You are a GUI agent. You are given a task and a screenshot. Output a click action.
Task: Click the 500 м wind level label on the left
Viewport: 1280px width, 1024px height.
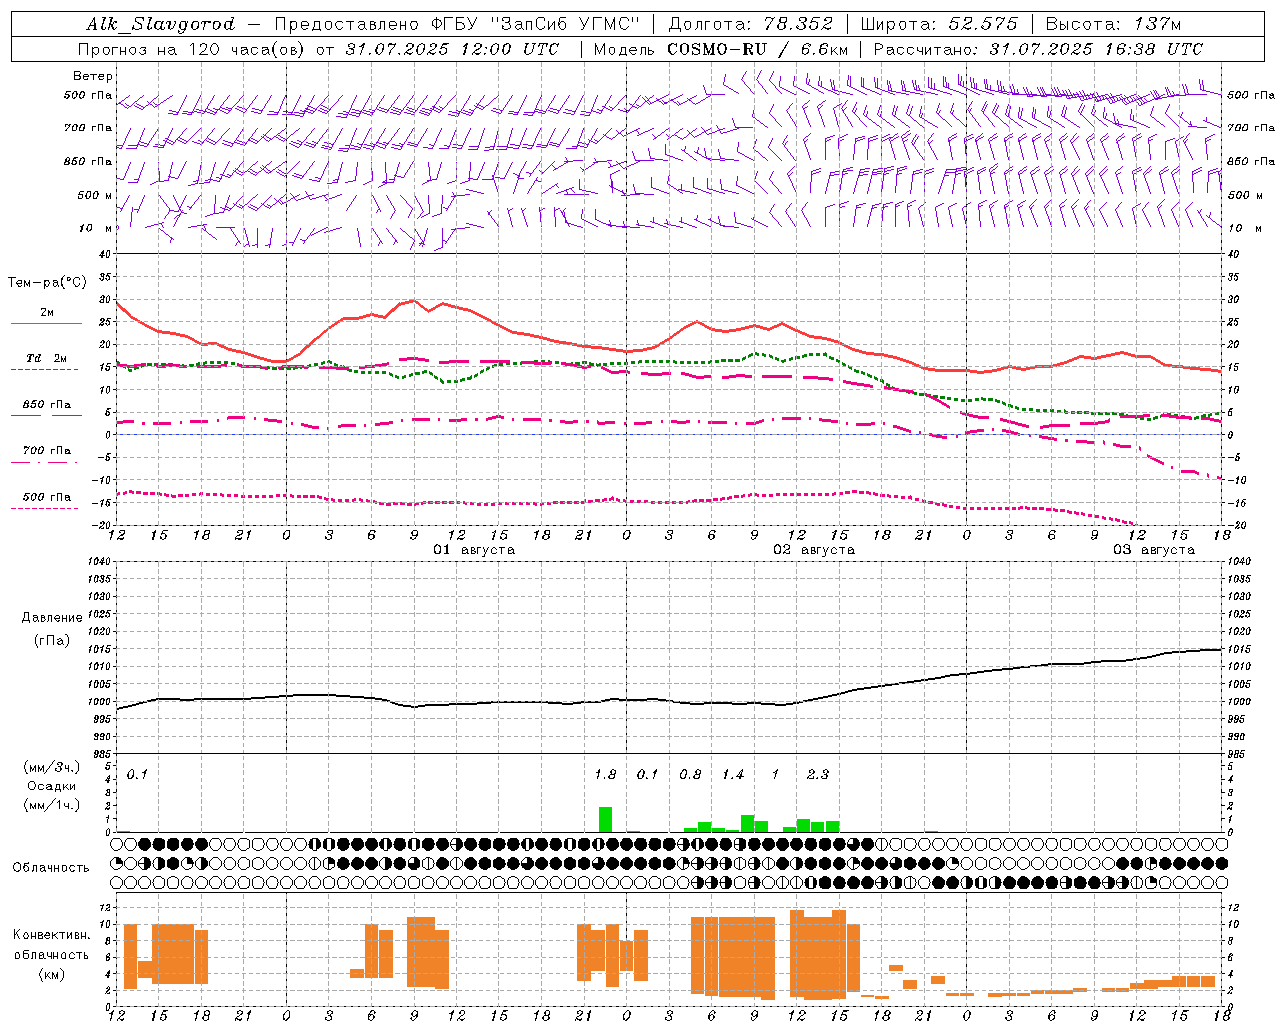click(95, 195)
